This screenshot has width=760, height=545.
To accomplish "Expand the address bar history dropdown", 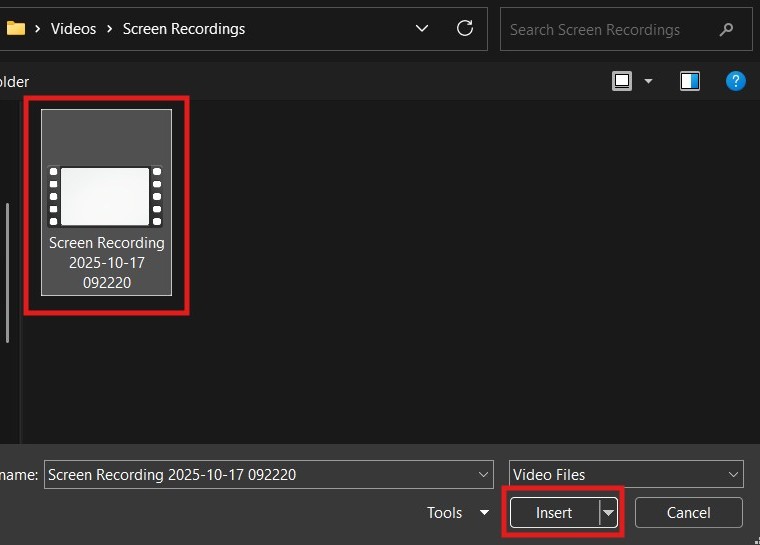I will (x=422, y=29).
